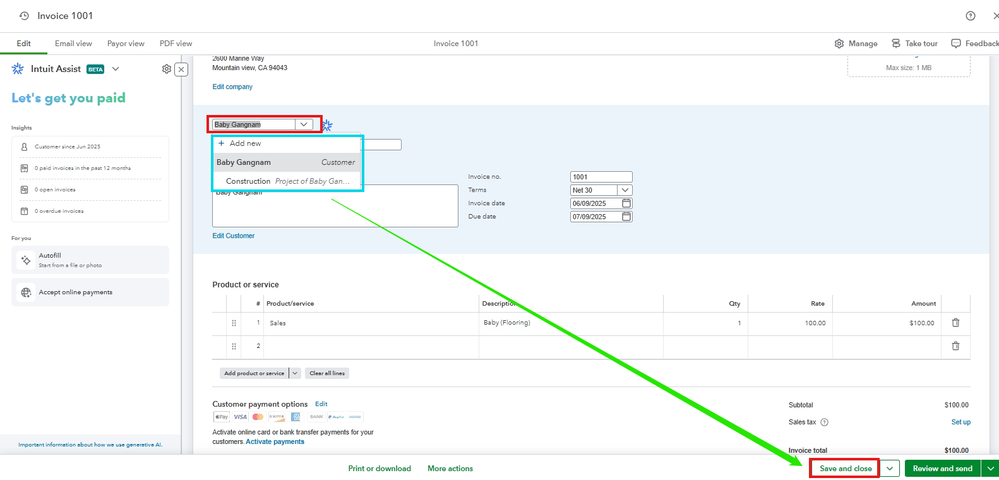Screen dimensions: 999x480
Task: Click Edit next to Customer payment options
Action: 321,404
